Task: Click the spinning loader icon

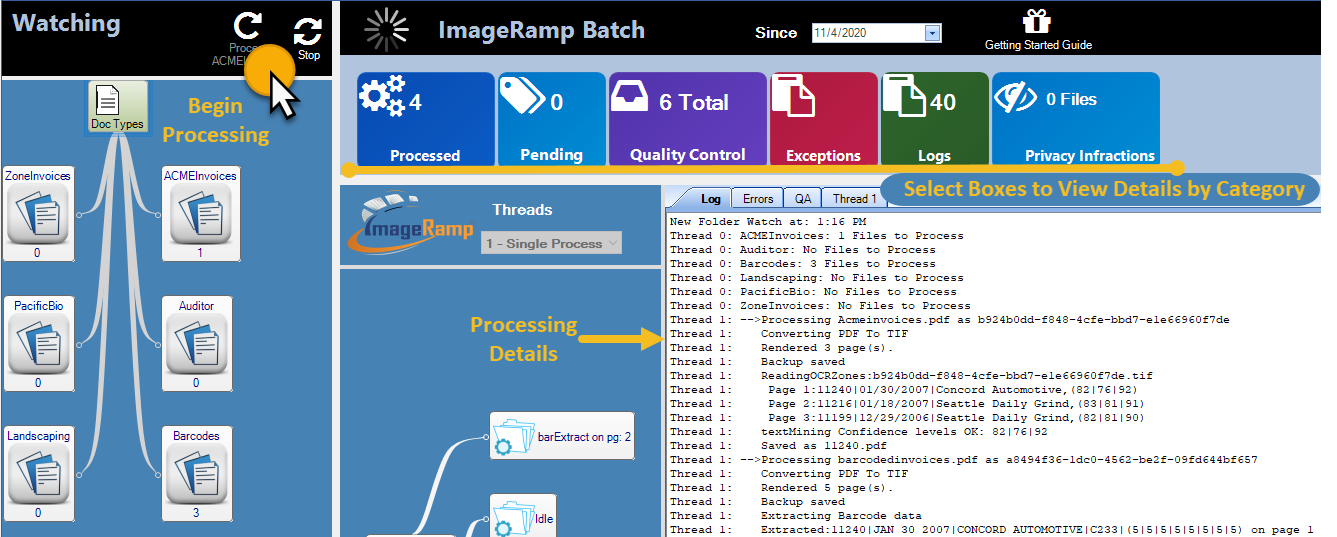Action: click(386, 30)
